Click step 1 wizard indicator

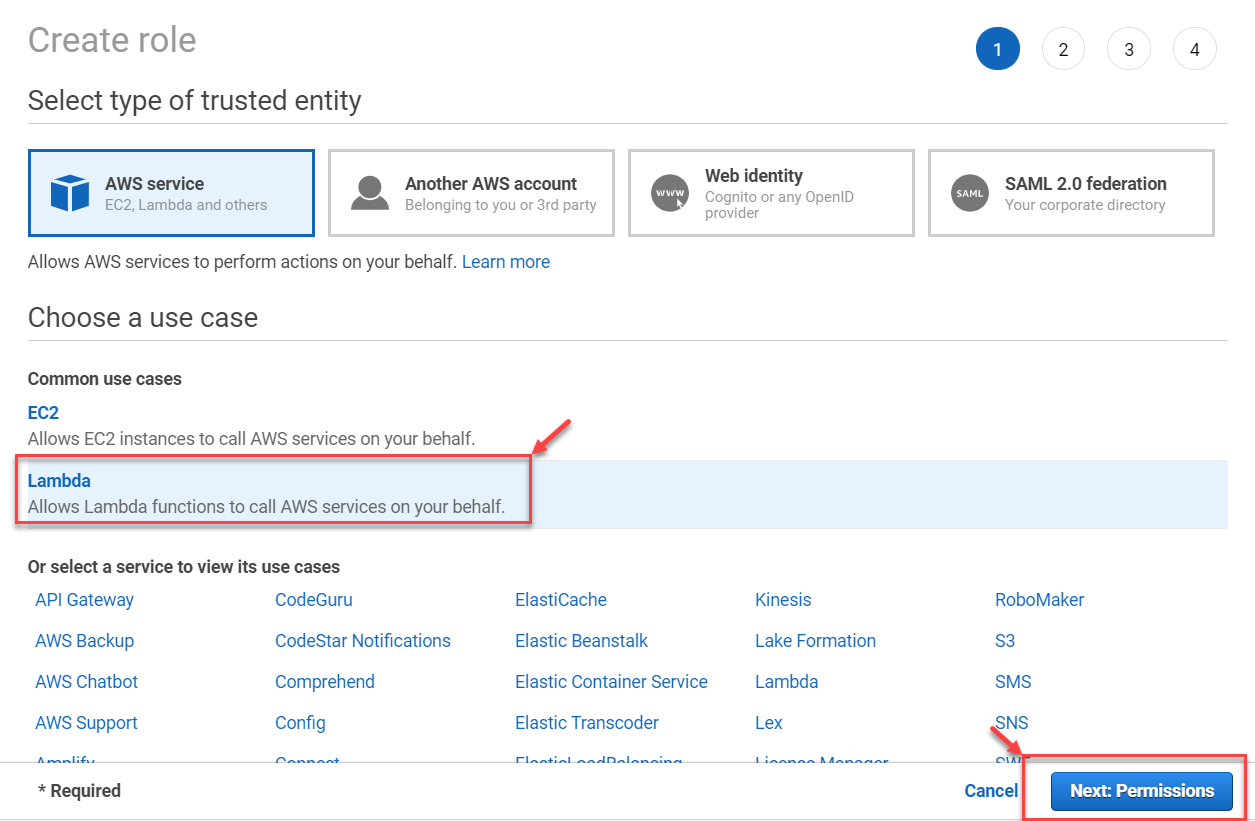click(997, 49)
